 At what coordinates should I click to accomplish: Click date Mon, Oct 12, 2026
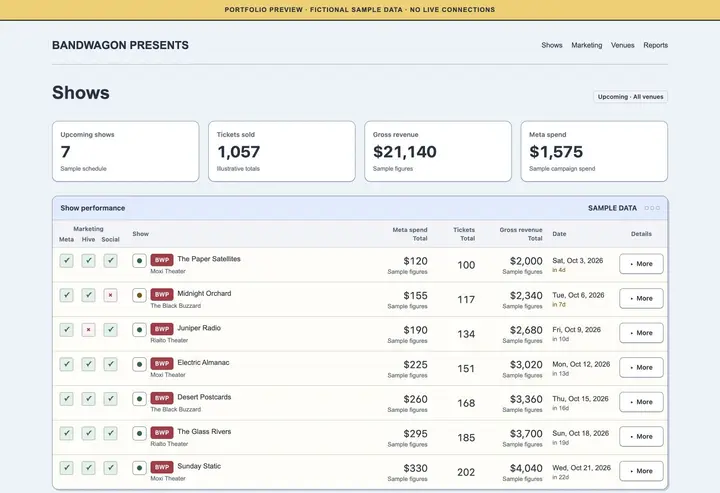tap(581, 364)
